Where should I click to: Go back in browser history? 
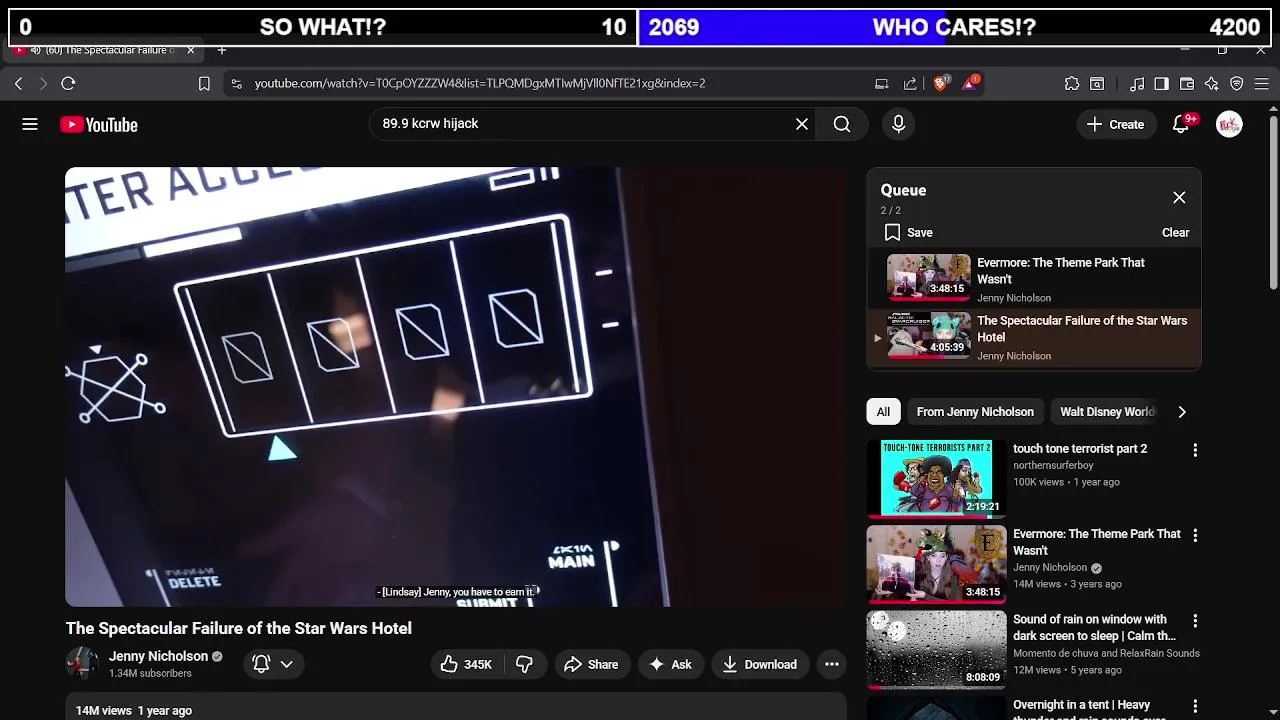[x=18, y=83]
